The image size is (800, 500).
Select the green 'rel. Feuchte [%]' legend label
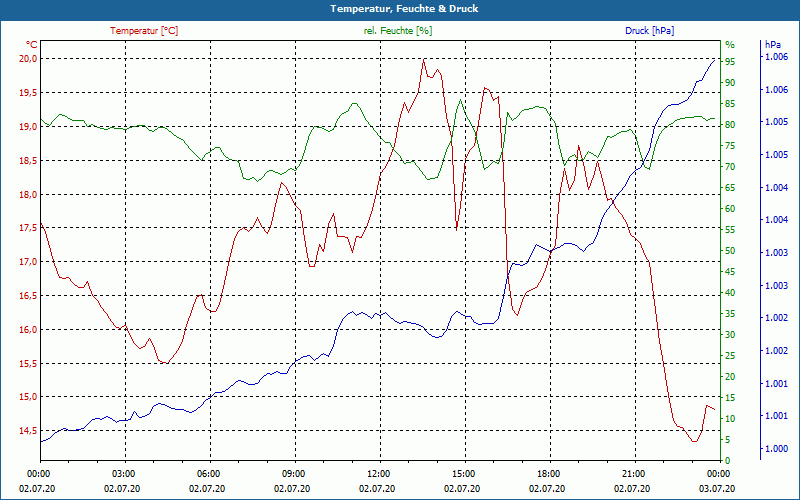397,31
